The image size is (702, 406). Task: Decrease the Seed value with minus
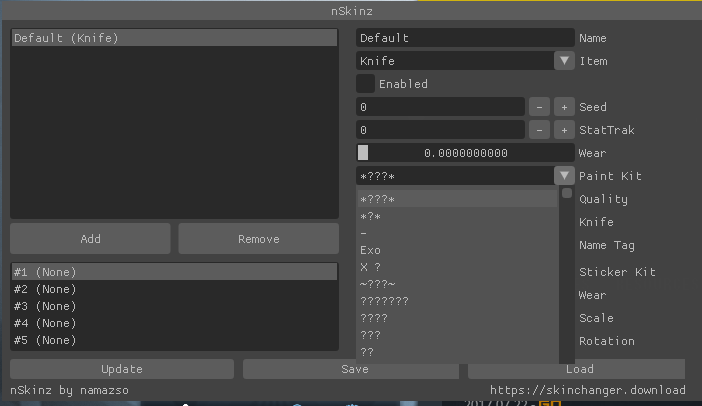click(x=539, y=107)
